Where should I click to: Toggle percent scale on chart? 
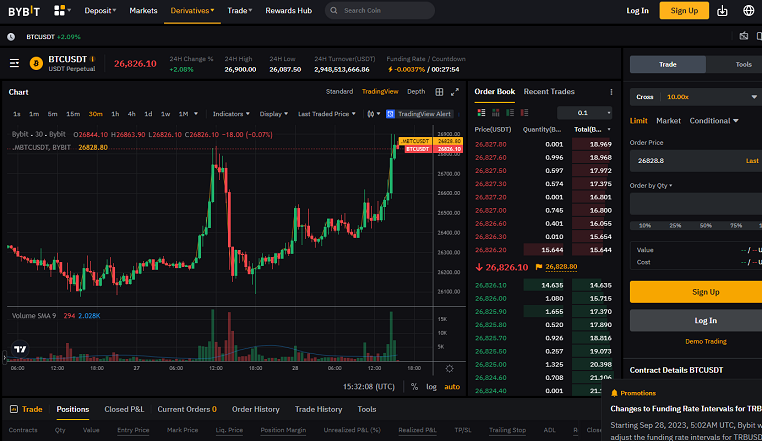coord(414,387)
